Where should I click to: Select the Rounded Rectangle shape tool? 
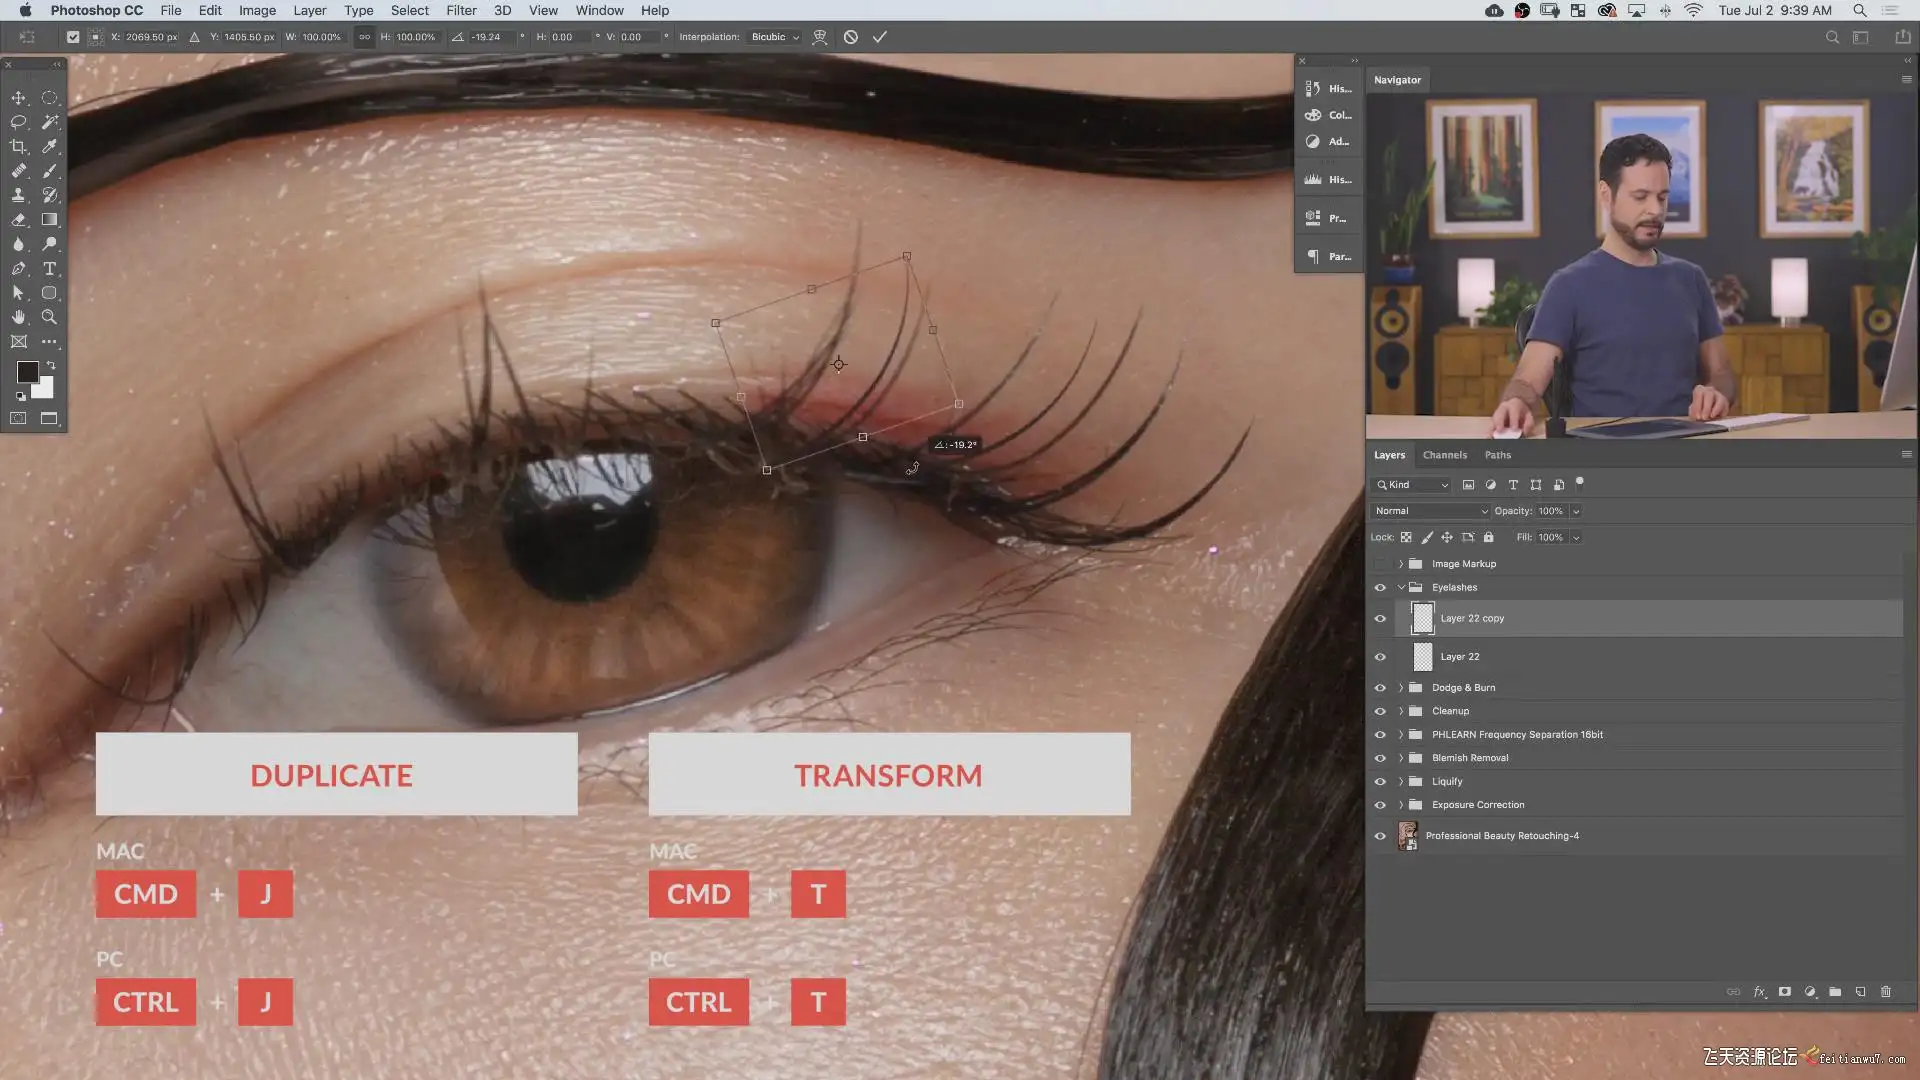click(49, 293)
